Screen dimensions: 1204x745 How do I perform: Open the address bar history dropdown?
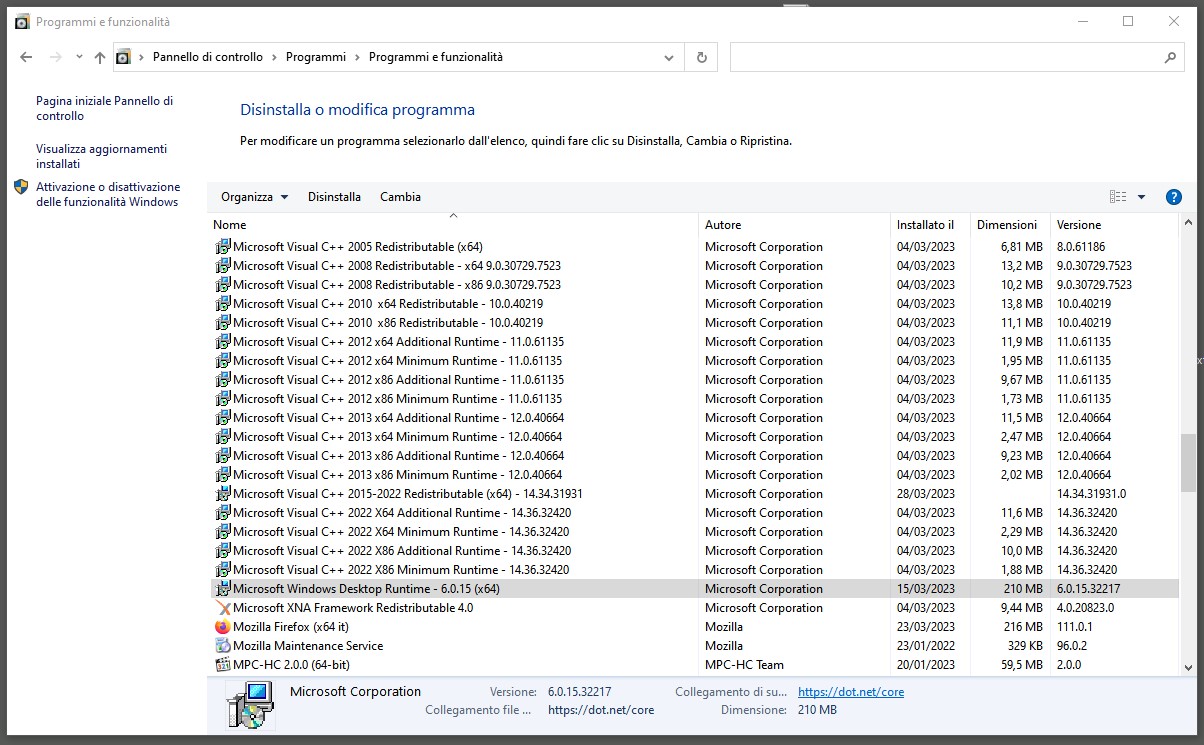669,58
